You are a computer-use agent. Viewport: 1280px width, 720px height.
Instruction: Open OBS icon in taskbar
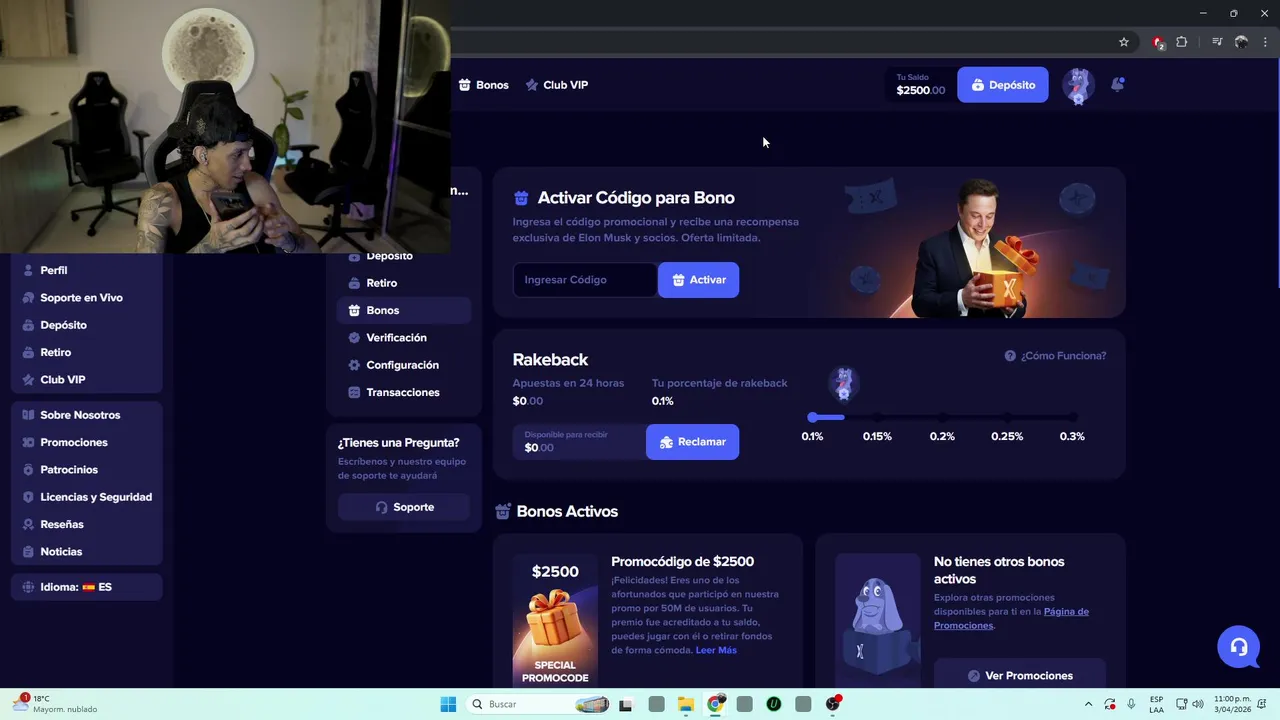pyautogui.click(x=832, y=704)
